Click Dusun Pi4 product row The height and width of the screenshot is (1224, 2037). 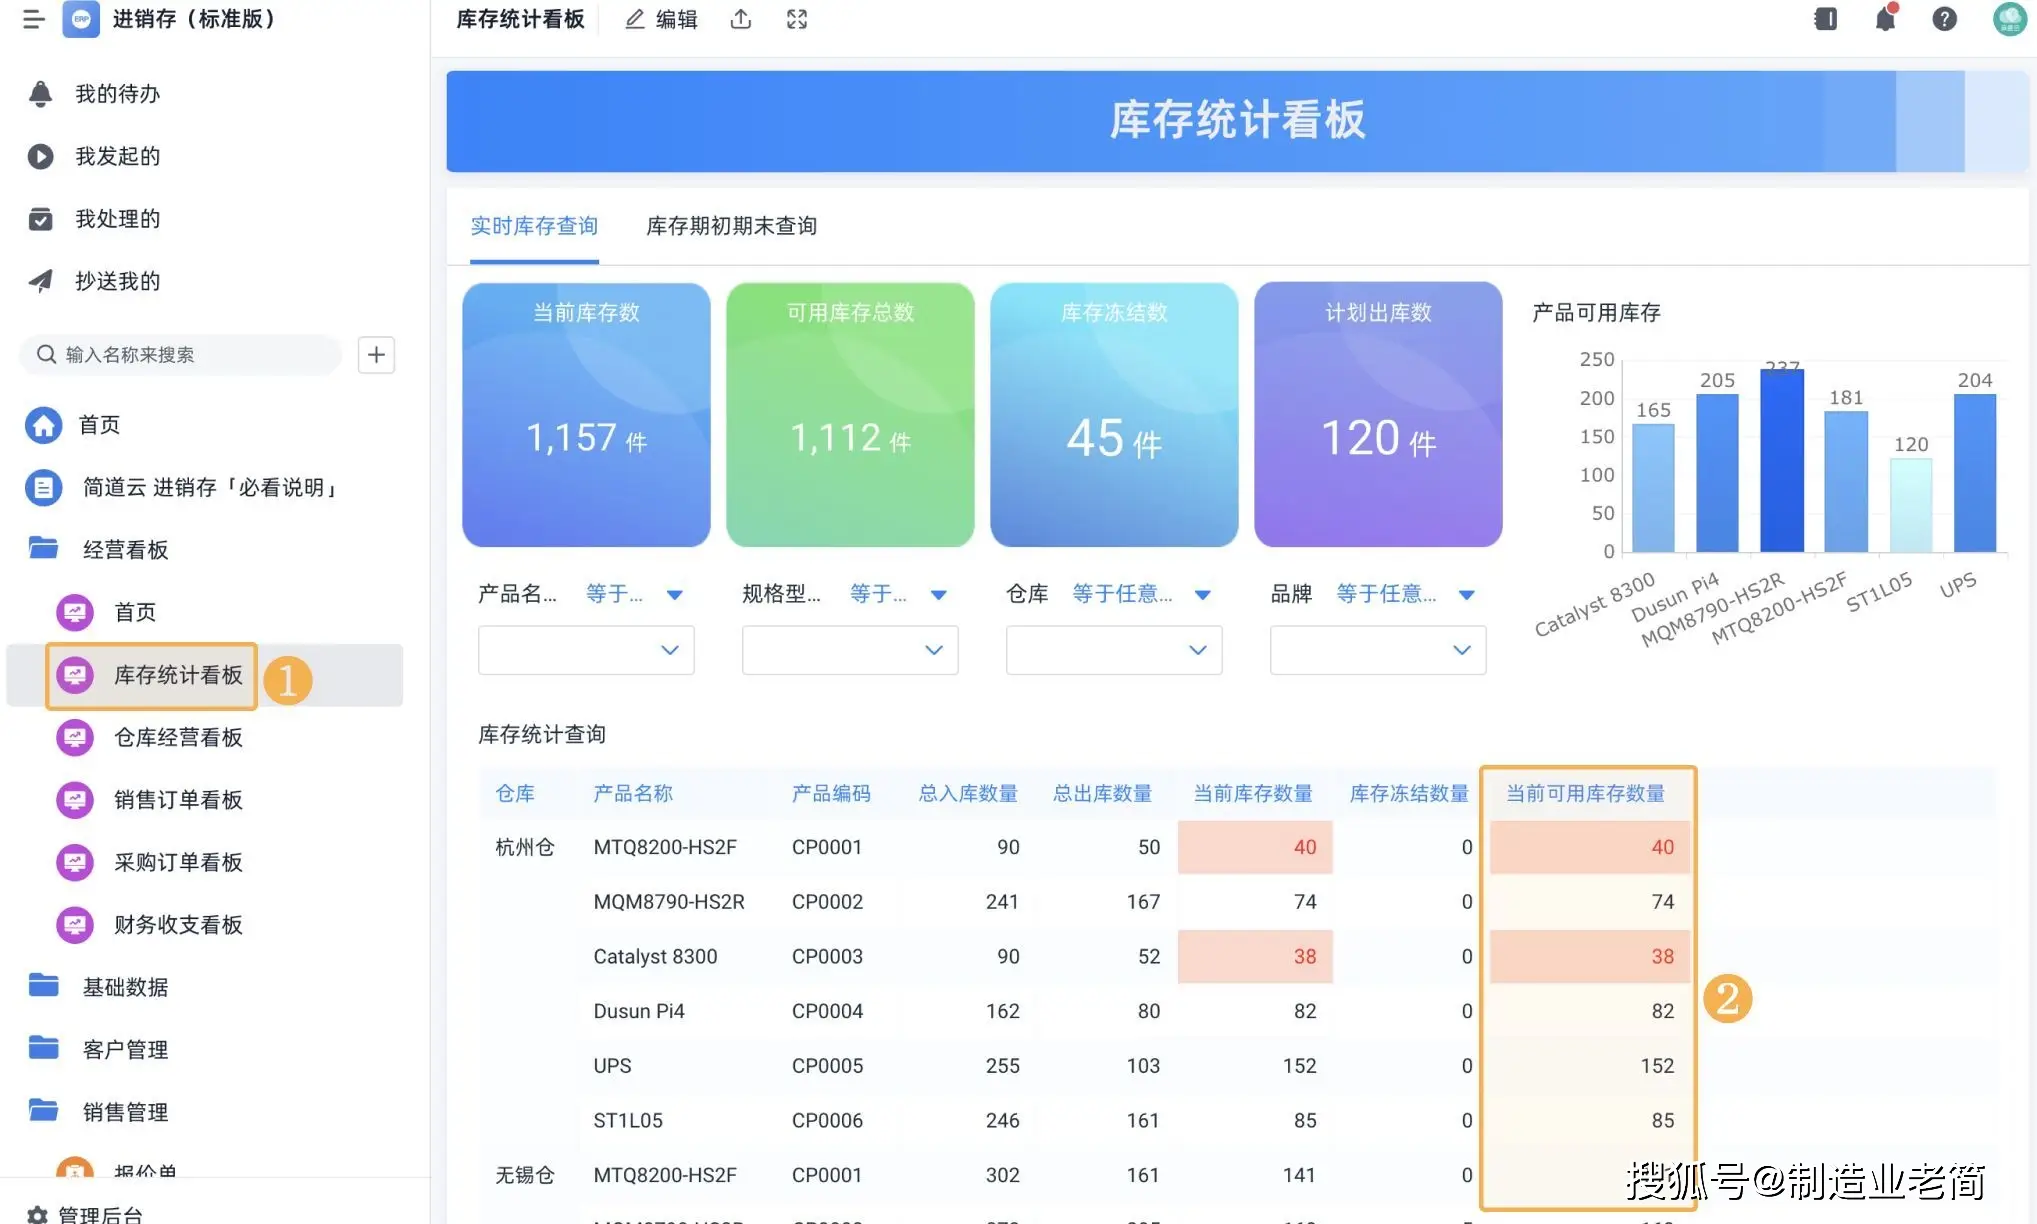[x=639, y=1011]
